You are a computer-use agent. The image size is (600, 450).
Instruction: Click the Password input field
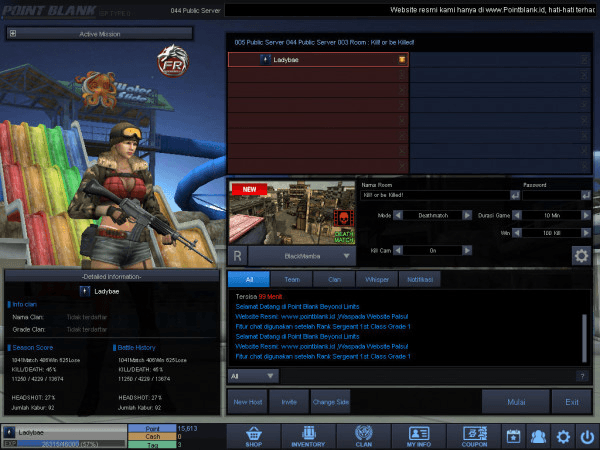[551, 195]
